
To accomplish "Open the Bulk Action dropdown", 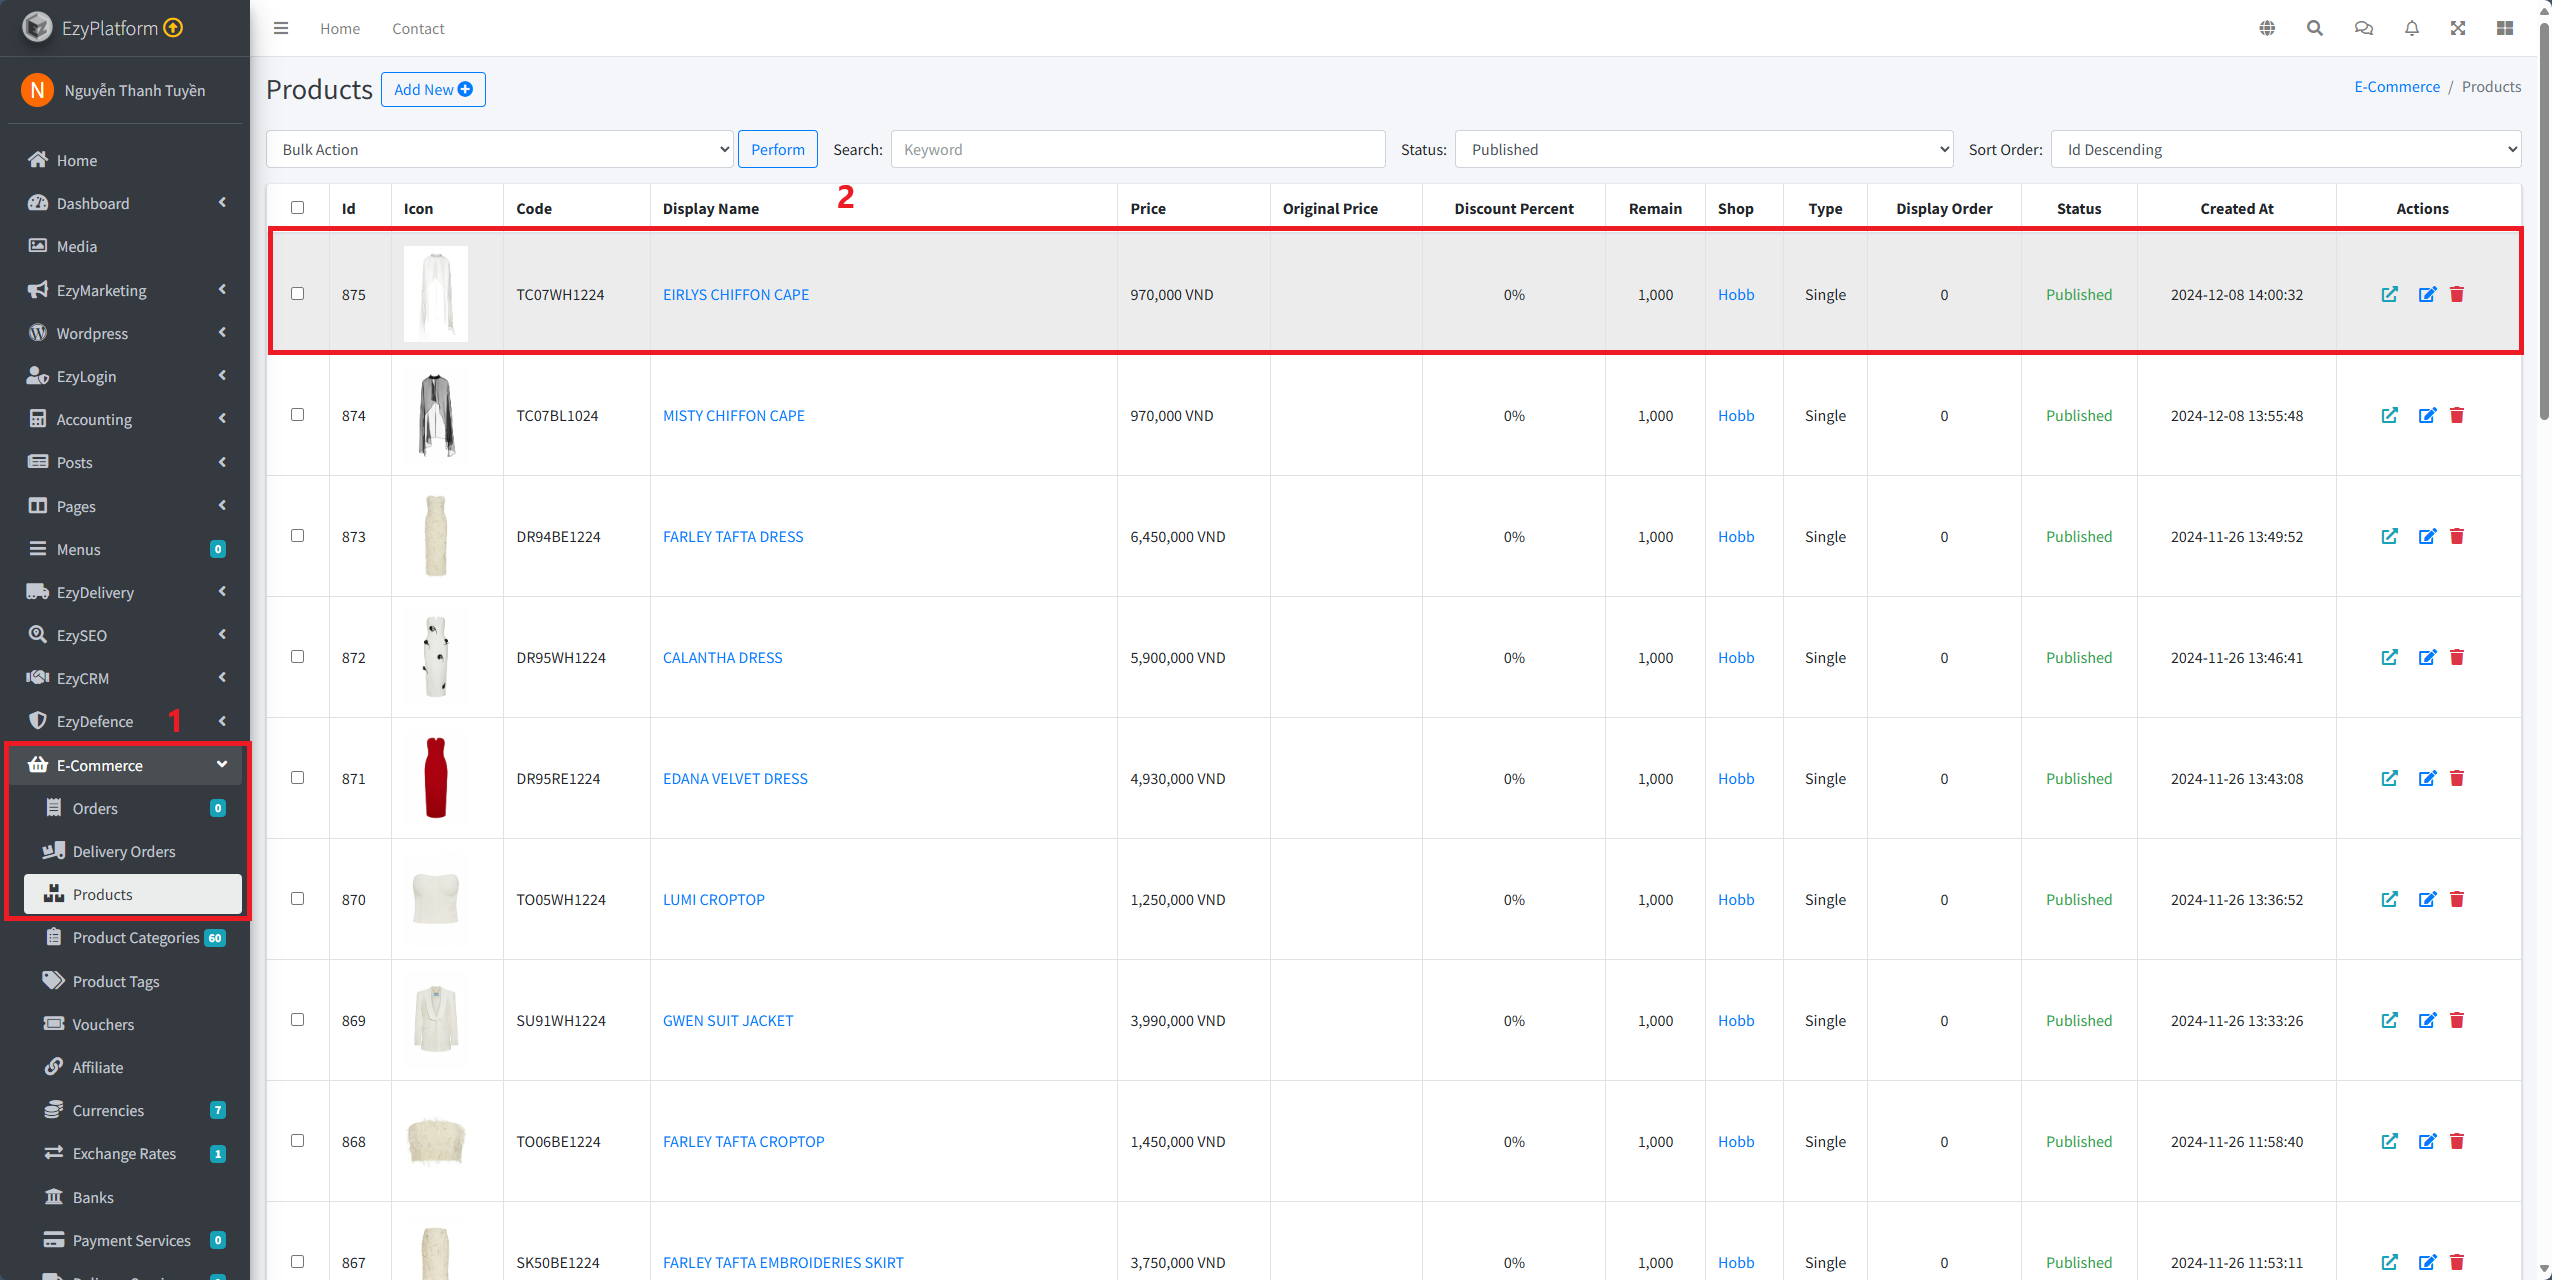I will (500, 149).
